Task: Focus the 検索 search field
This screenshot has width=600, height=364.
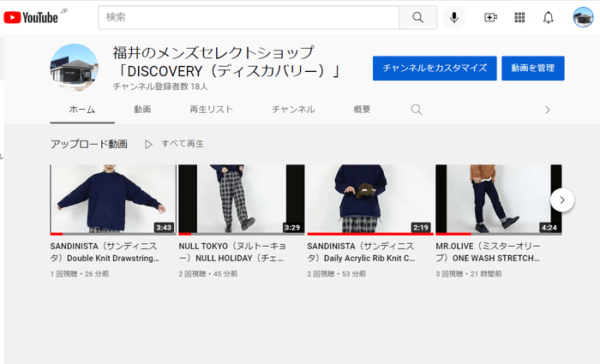Action: coord(249,17)
